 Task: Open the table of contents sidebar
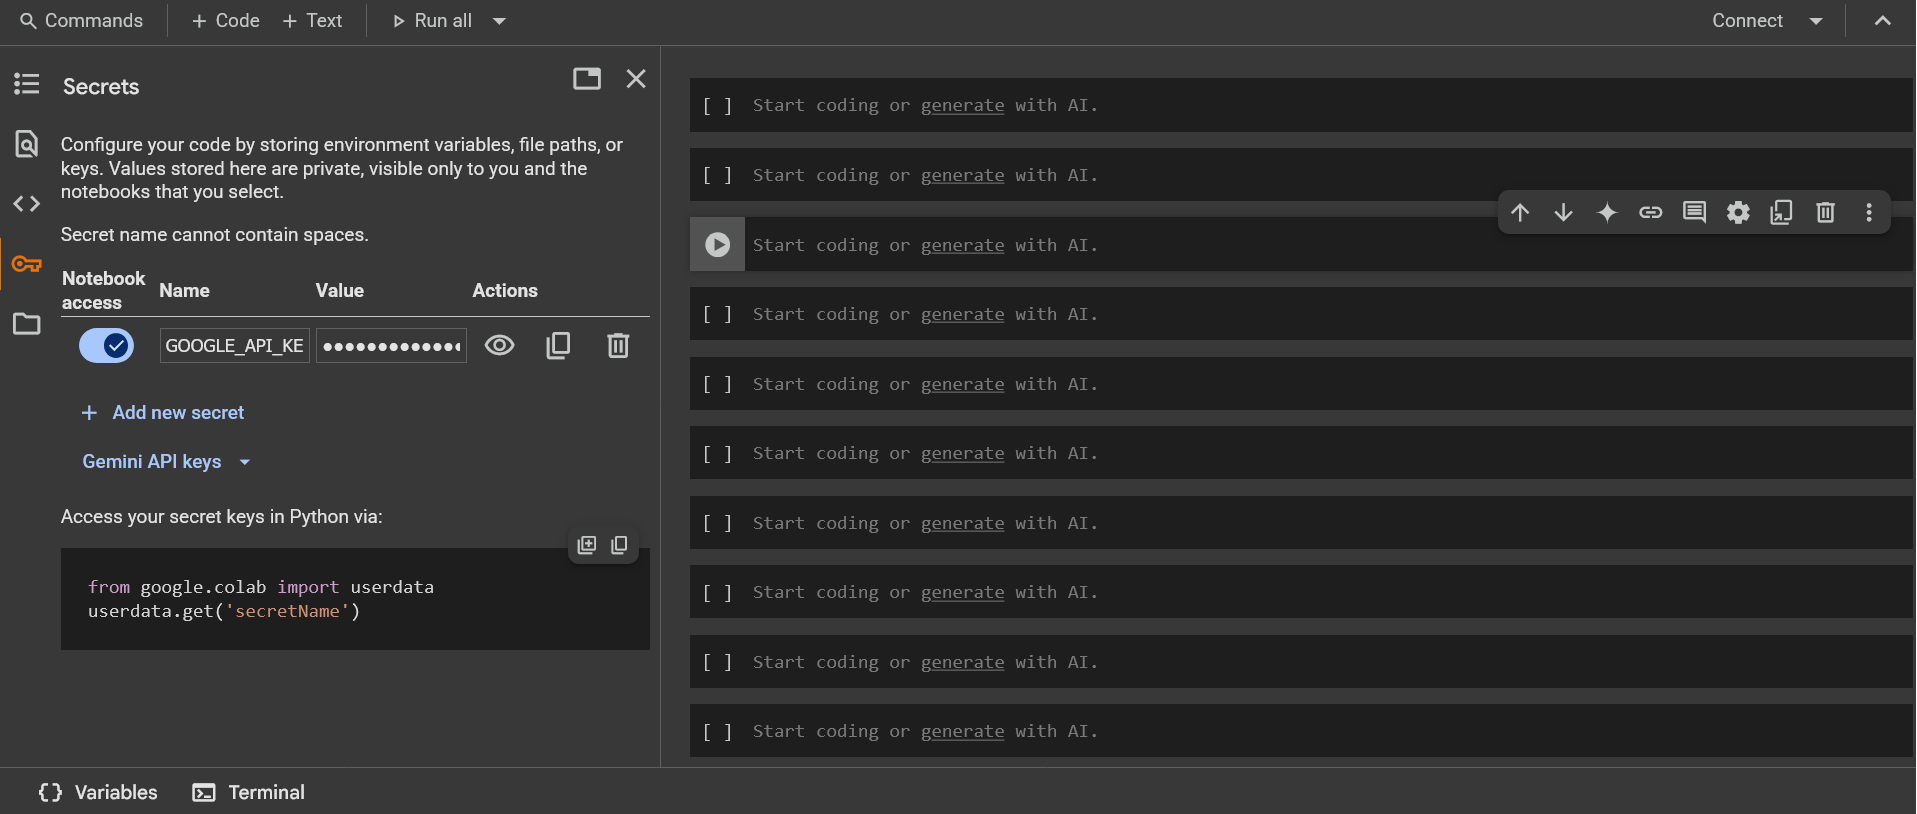pos(27,85)
